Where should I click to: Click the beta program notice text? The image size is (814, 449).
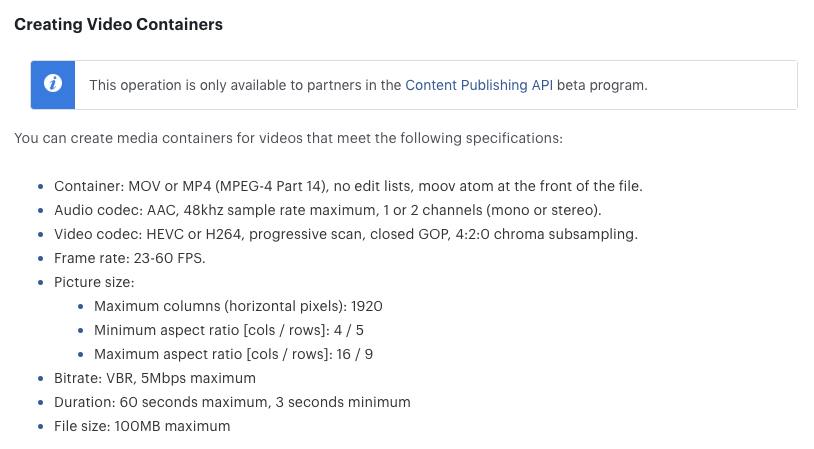[x=368, y=85]
